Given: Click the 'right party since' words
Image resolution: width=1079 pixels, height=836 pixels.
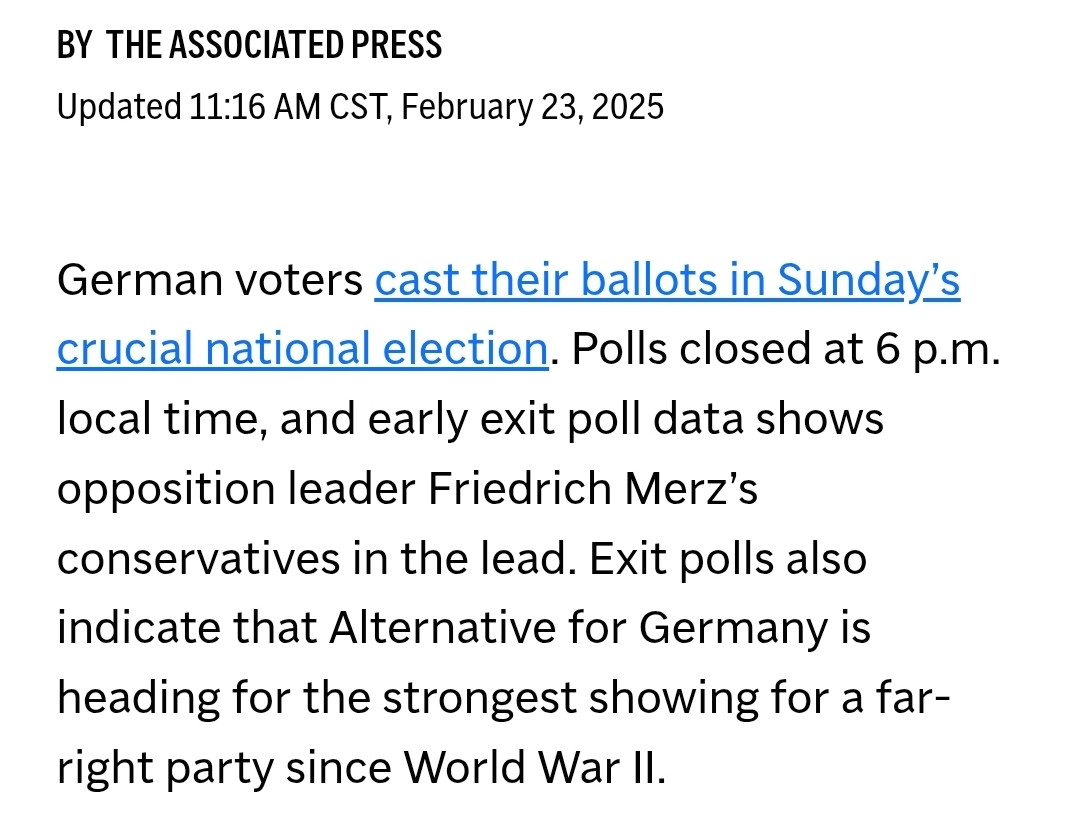Looking at the screenshot, I should [224, 768].
